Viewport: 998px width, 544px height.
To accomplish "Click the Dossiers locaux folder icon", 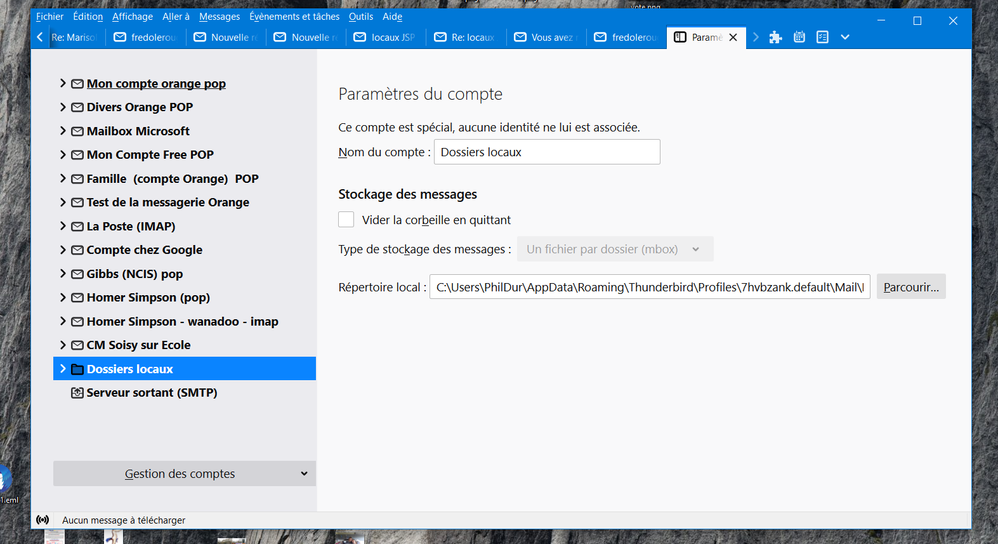I will 77,369.
